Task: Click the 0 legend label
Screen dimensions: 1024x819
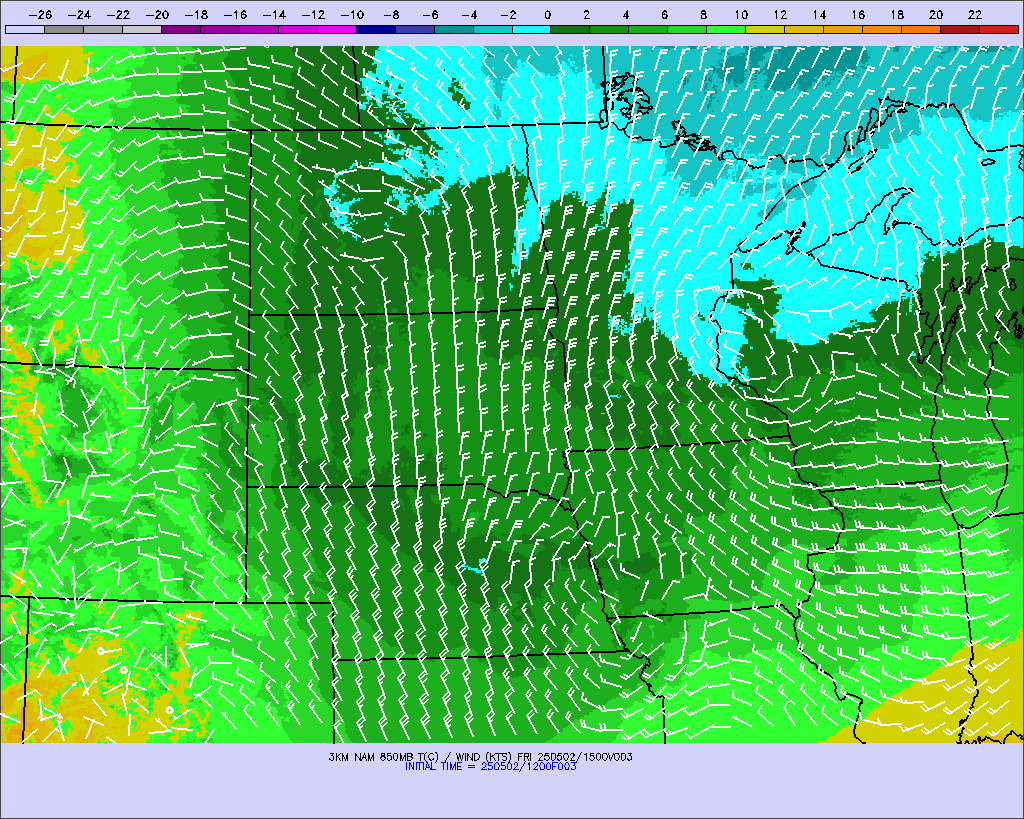Action: pyautogui.click(x=547, y=14)
